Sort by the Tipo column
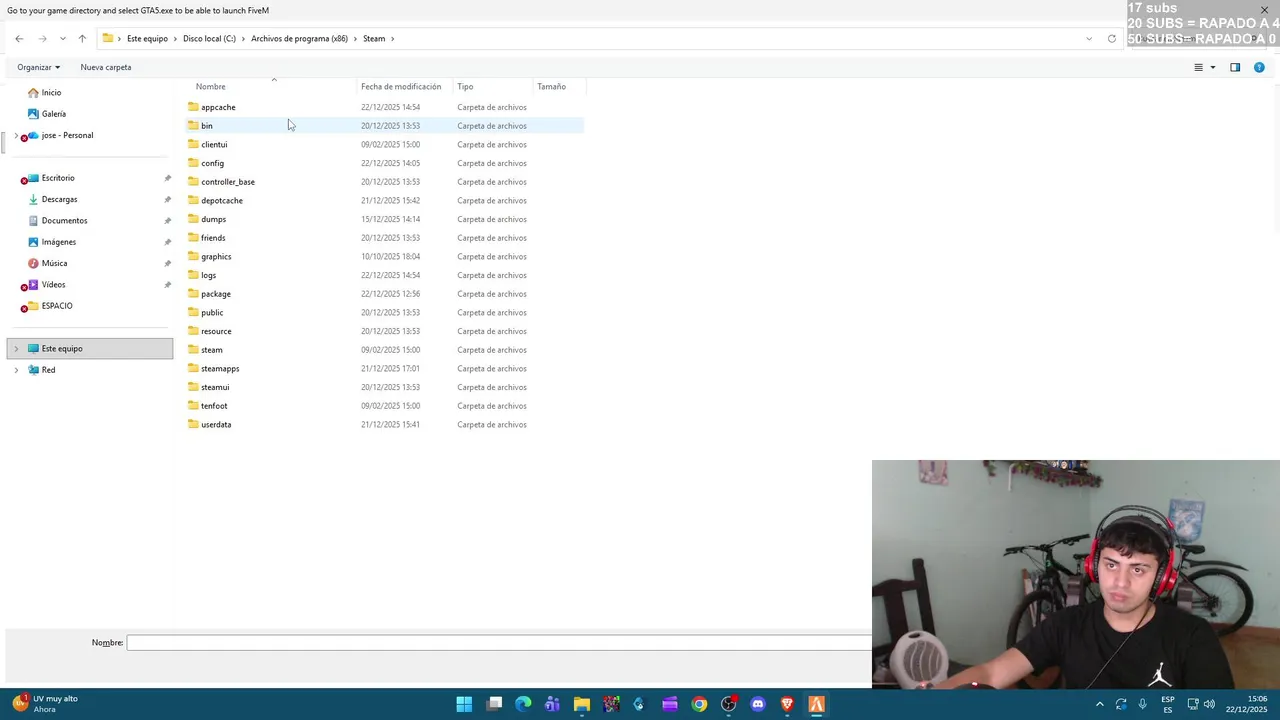The width and height of the screenshot is (1280, 720). pyautogui.click(x=465, y=87)
